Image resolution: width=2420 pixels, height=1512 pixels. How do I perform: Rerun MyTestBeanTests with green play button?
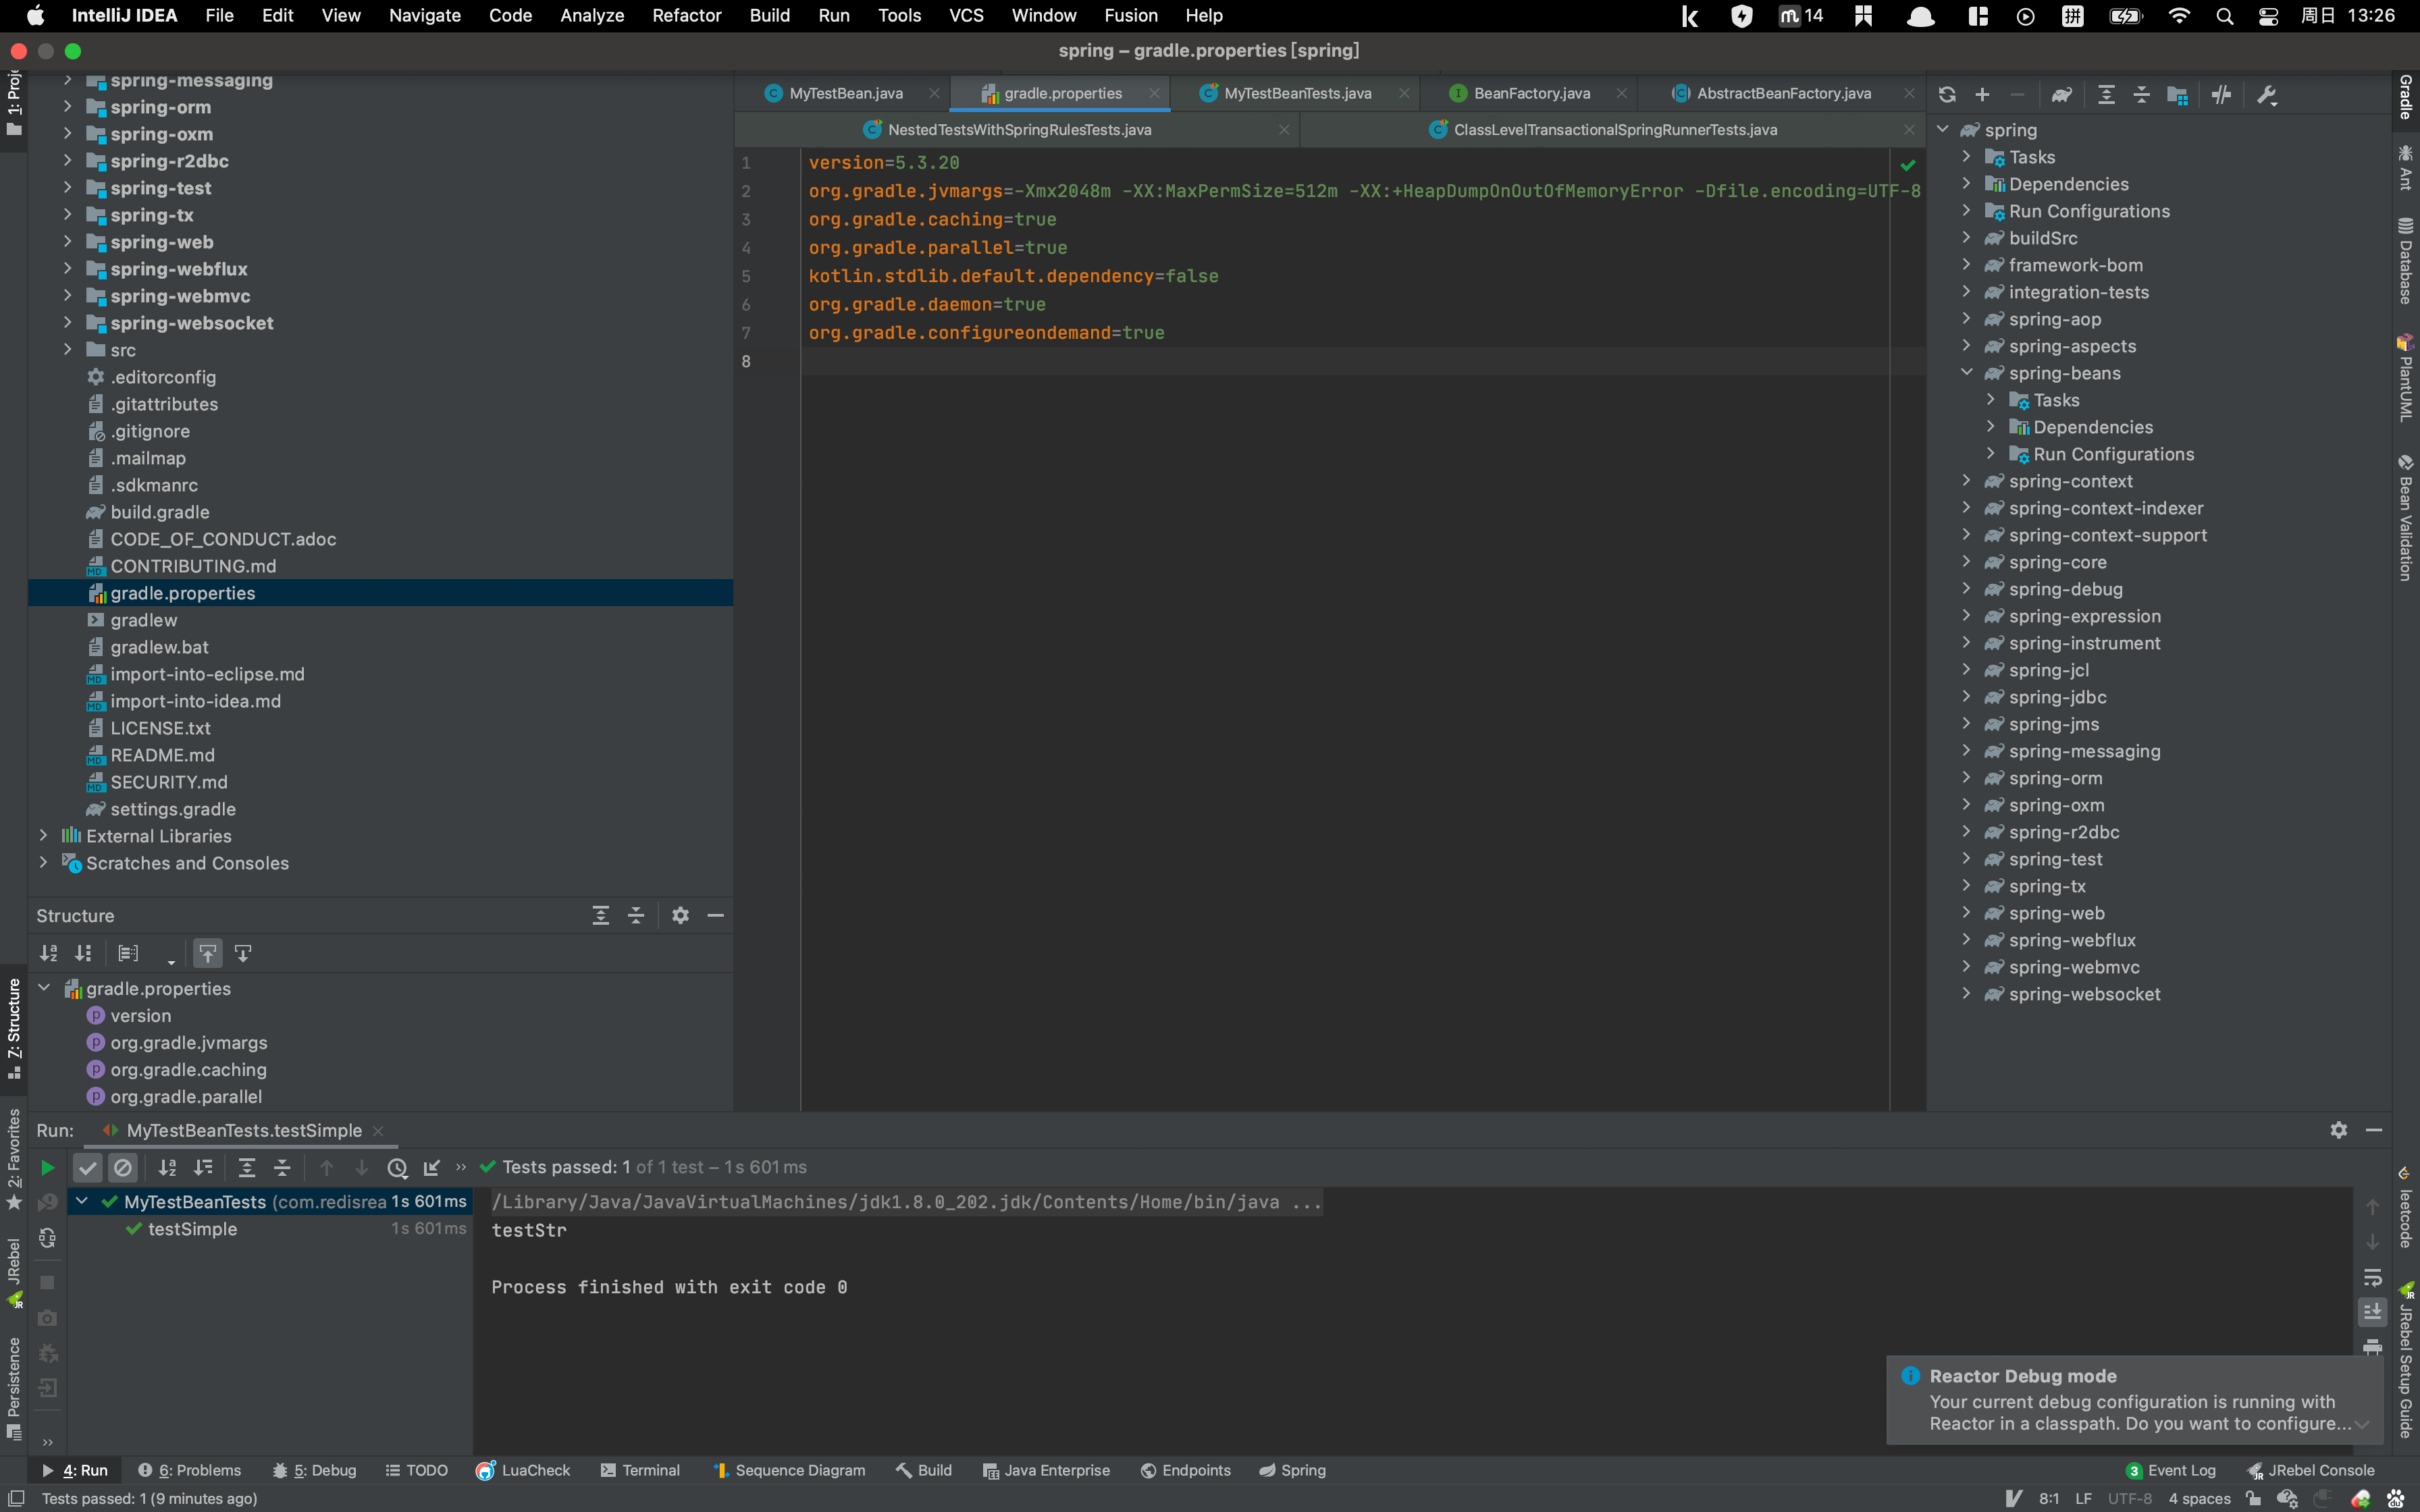[x=47, y=1167]
